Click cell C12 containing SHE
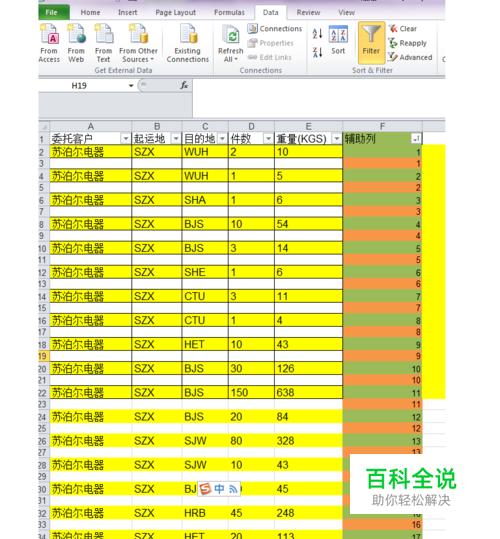Screen dimensions: 500x539 205,272
